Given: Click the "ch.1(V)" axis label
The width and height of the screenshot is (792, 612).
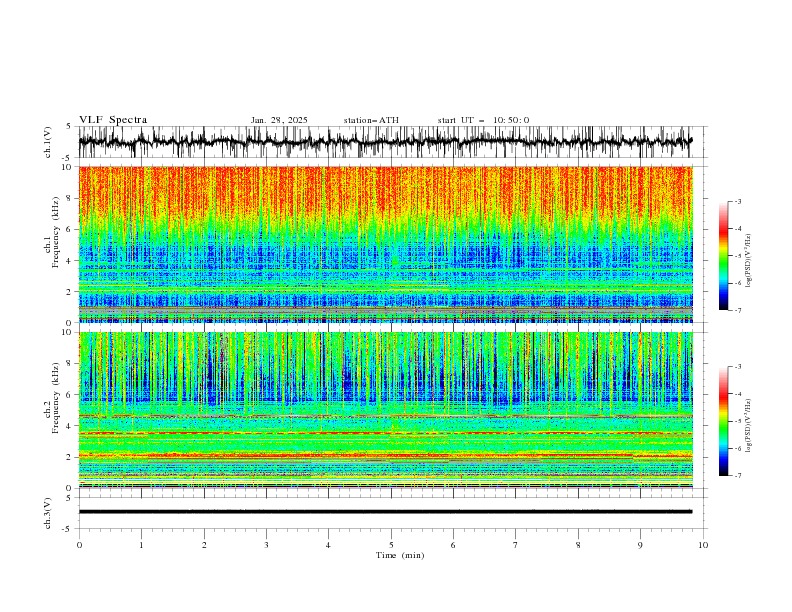Looking at the screenshot, I should coord(48,142).
